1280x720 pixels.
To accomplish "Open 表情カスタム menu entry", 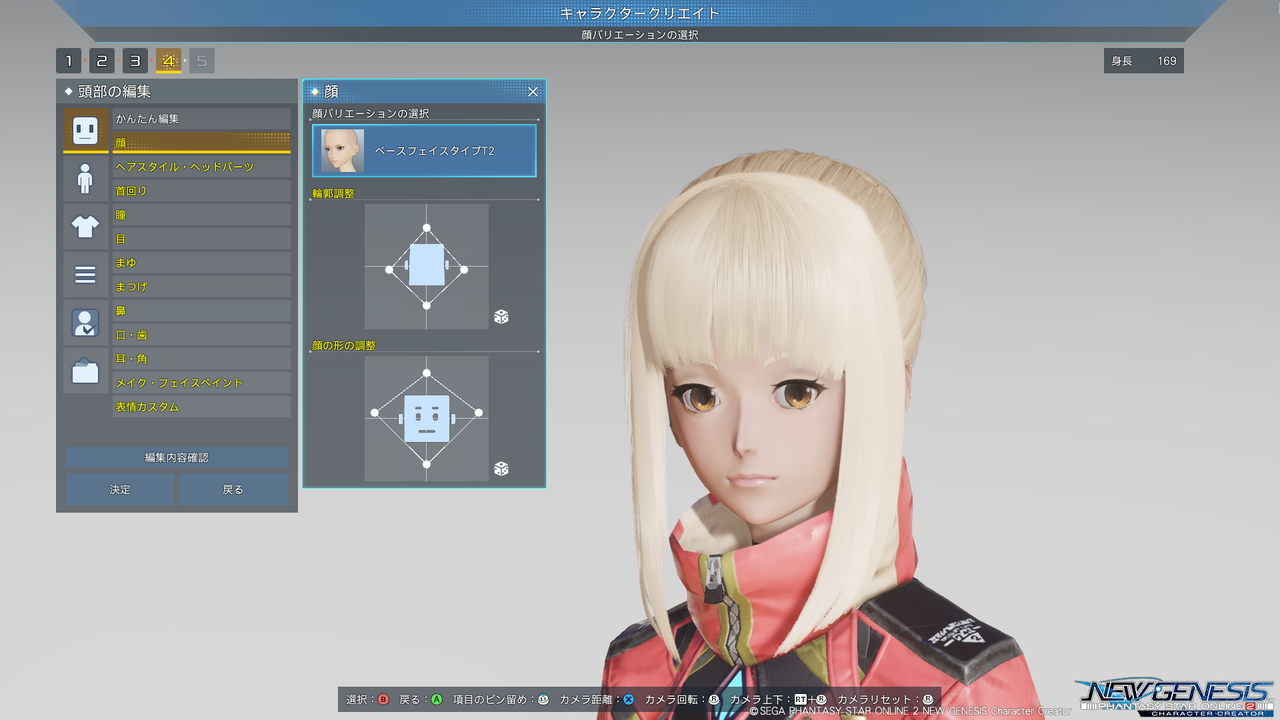I will (x=201, y=407).
